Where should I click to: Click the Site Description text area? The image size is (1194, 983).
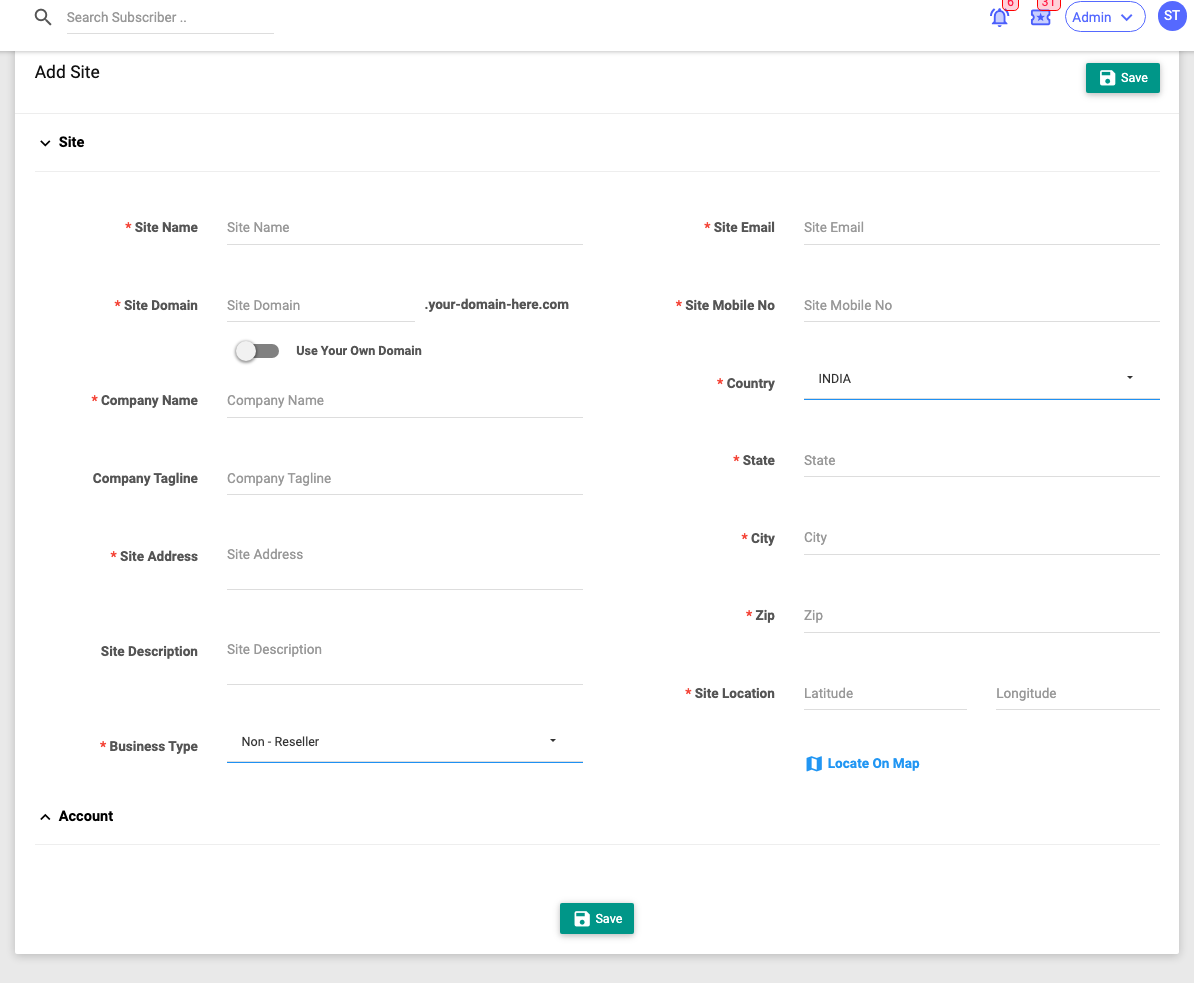tap(404, 659)
